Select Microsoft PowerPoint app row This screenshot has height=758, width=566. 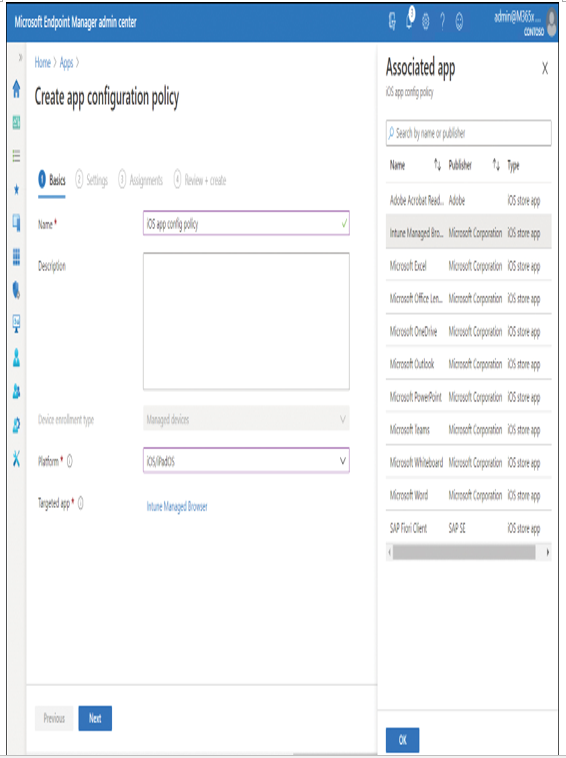point(468,397)
